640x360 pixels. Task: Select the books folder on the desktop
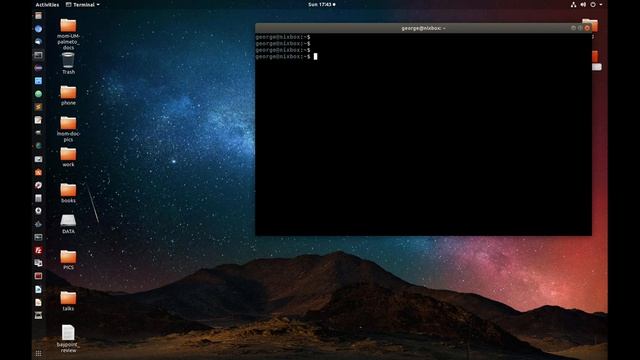pyautogui.click(x=68, y=190)
